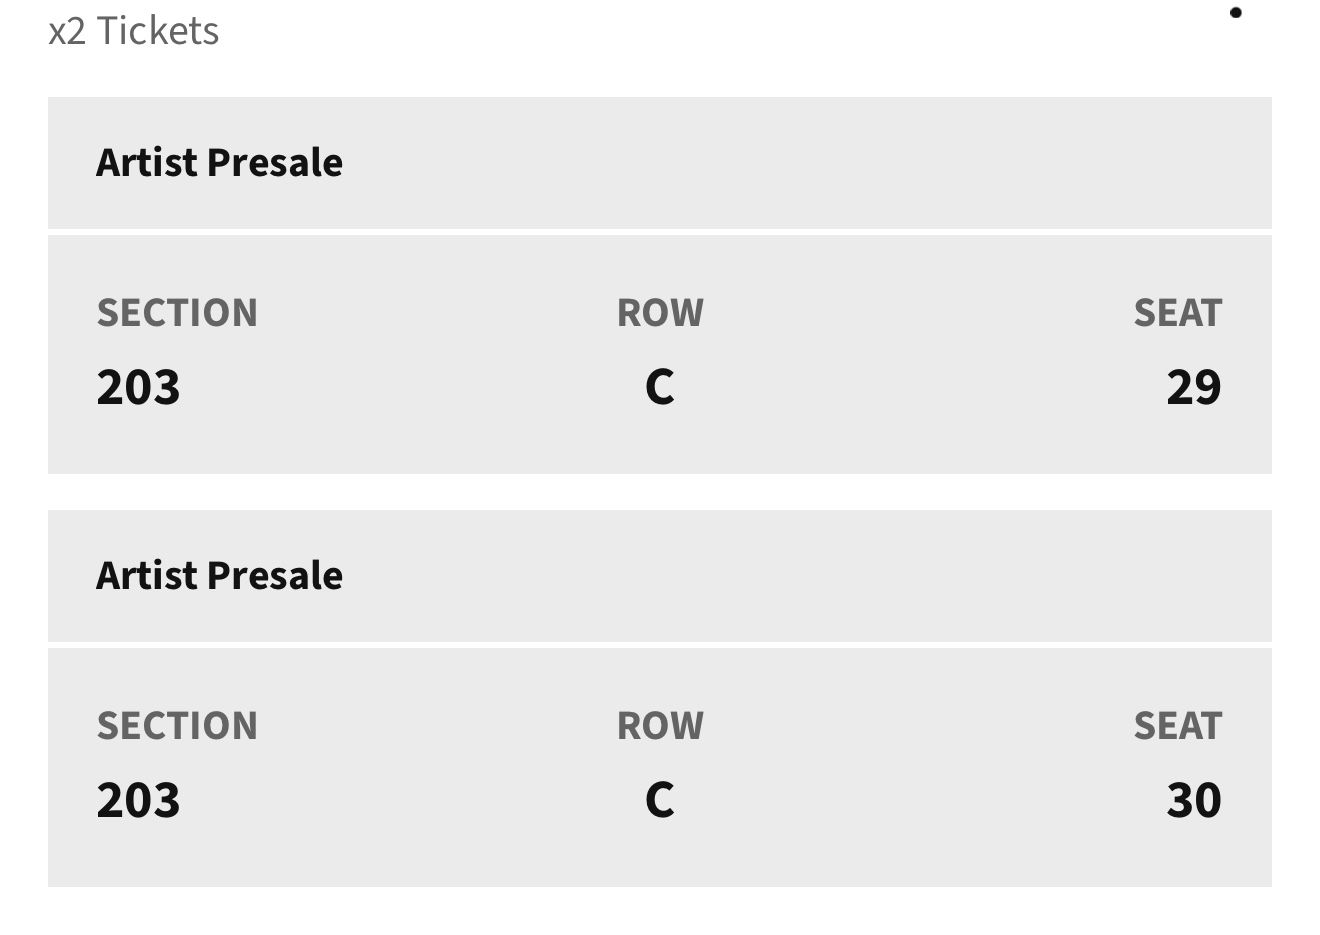Click the white gap between the two tickets
The height and width of the screenshot is (935, 1320).
click(x=660, y=492)
